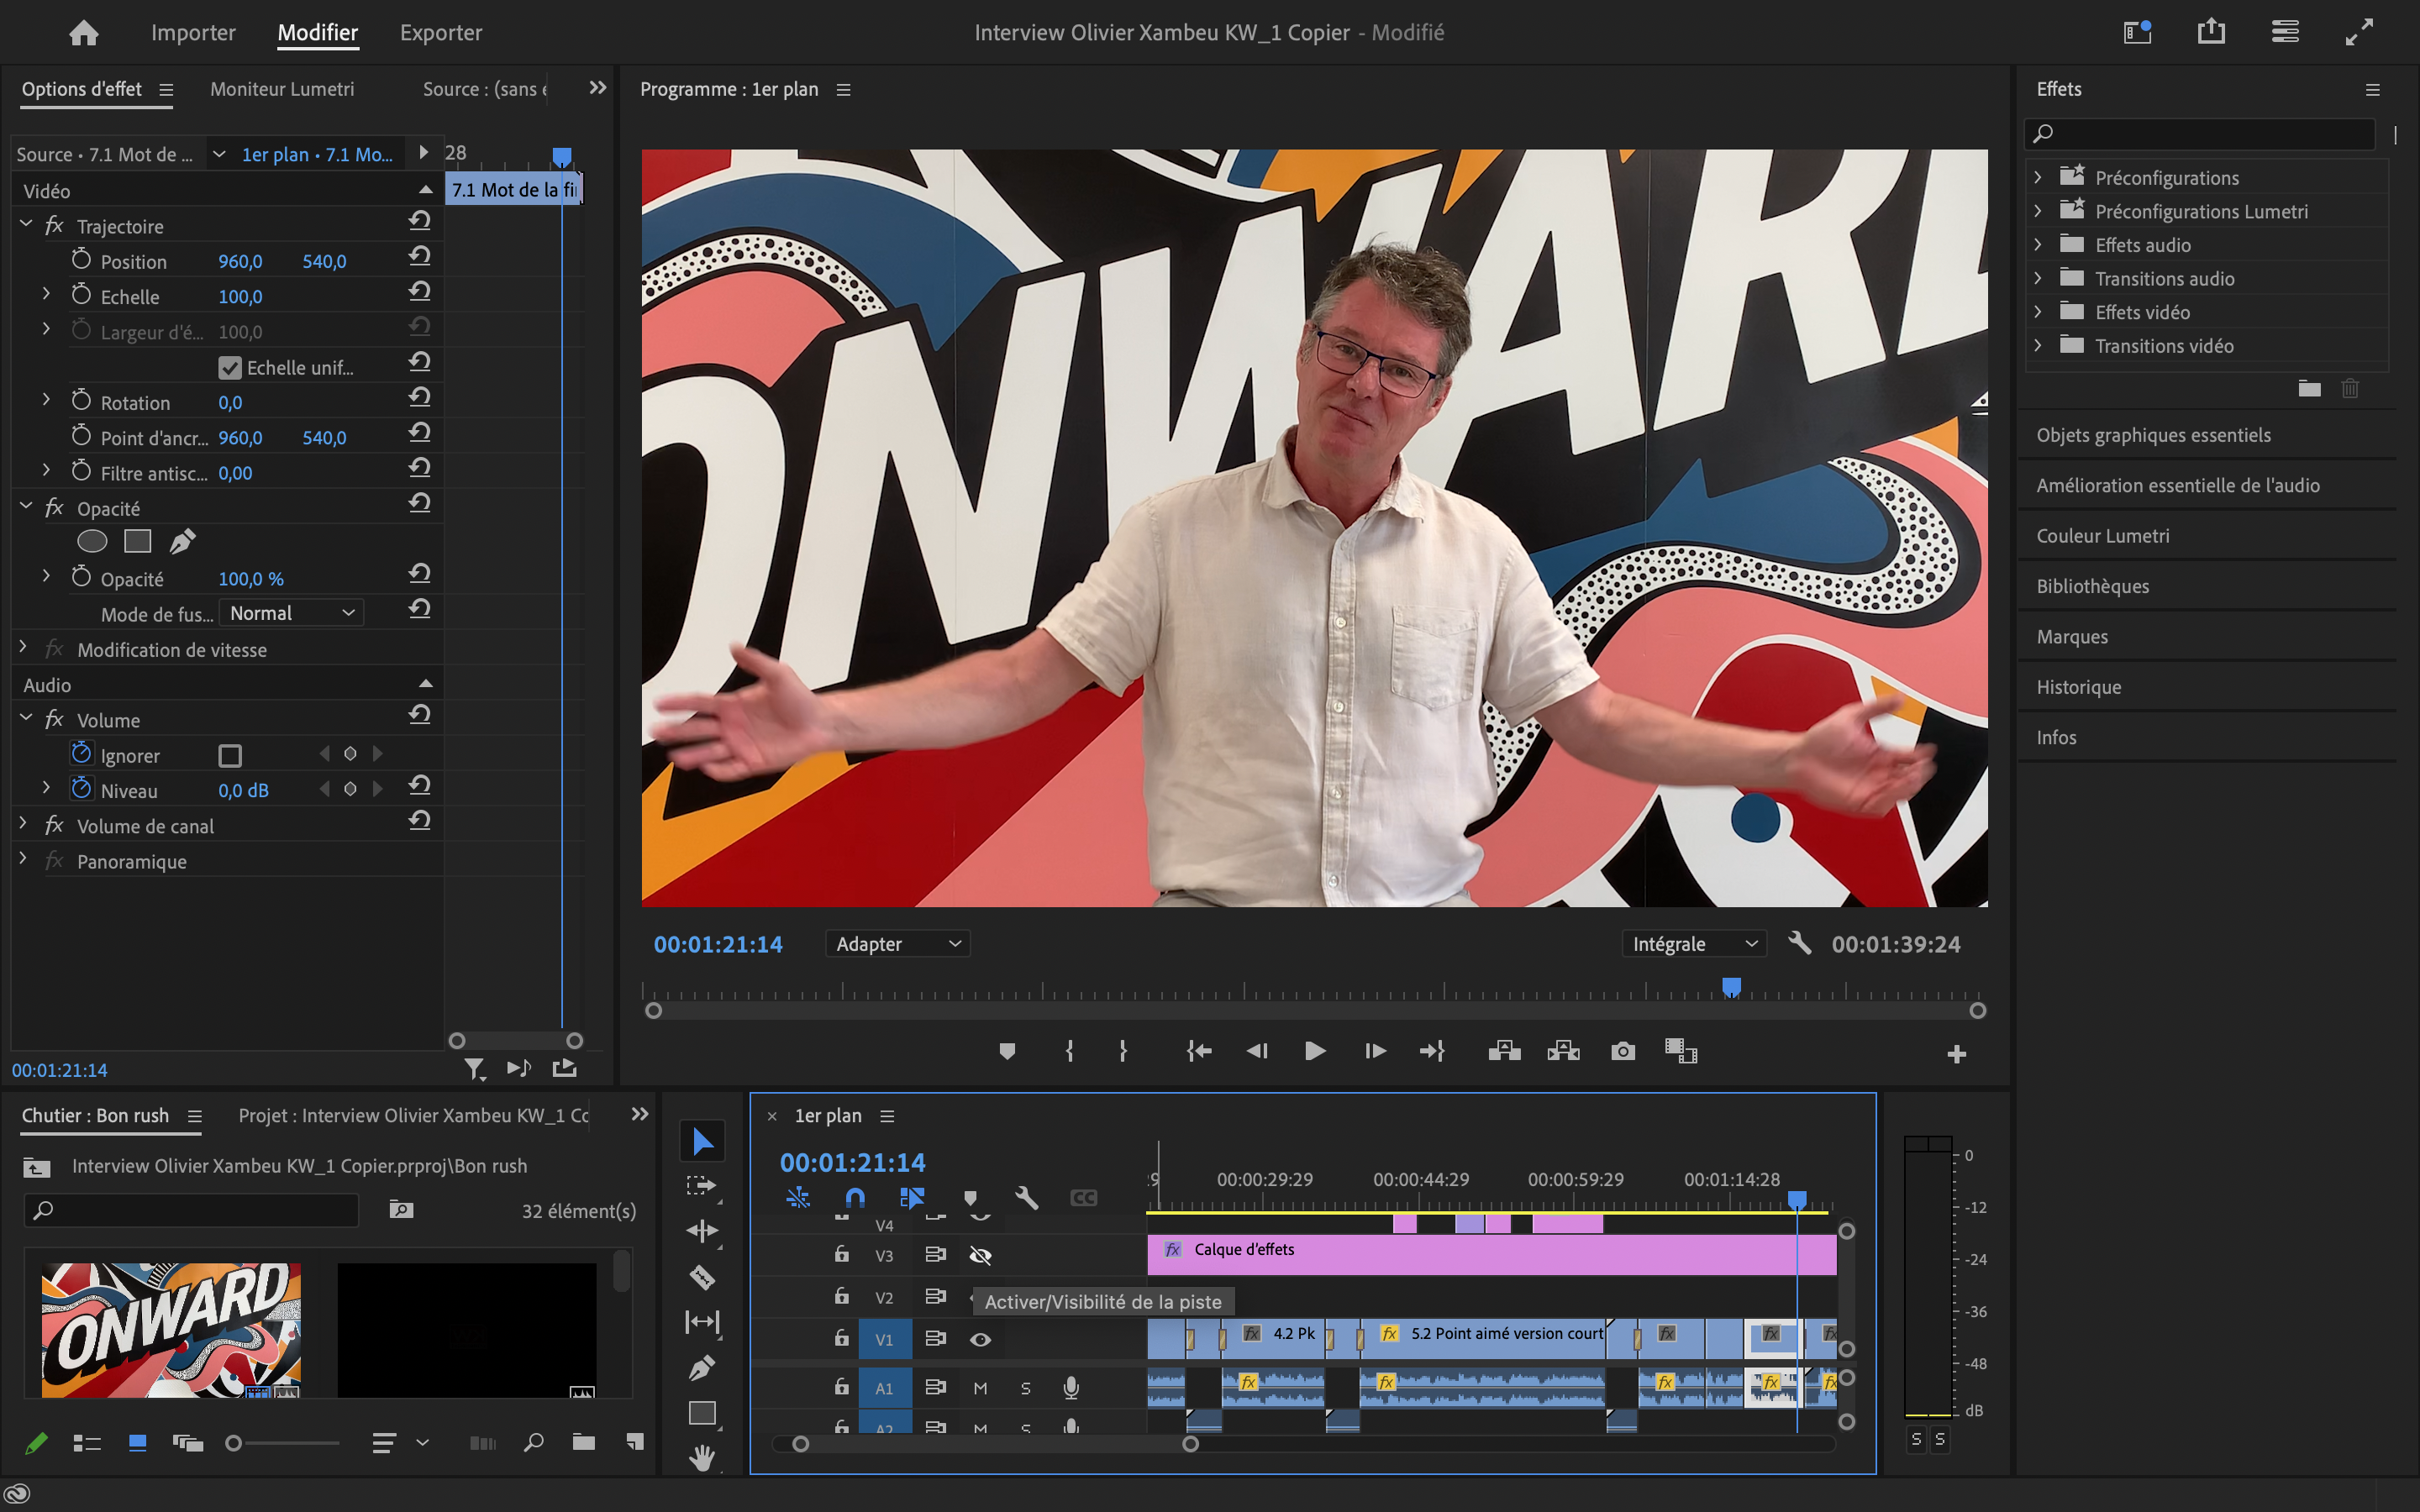Open the Mode de fusion Normal dropdown

(291, 613)
